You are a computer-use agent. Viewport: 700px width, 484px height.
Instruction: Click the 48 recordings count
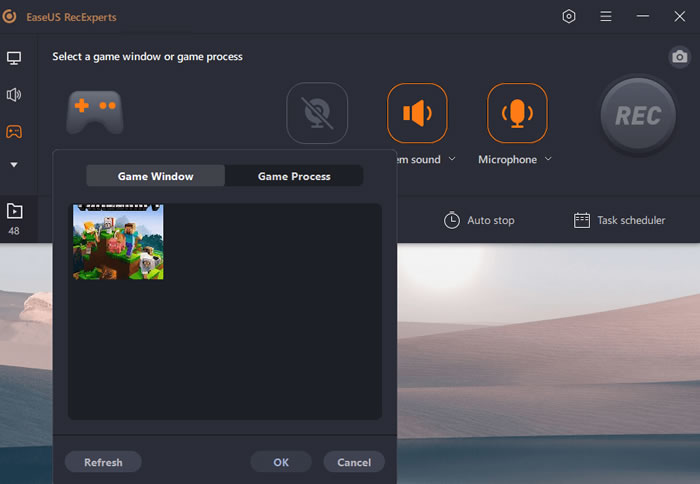pyautogui.click(x=14, y=231)
